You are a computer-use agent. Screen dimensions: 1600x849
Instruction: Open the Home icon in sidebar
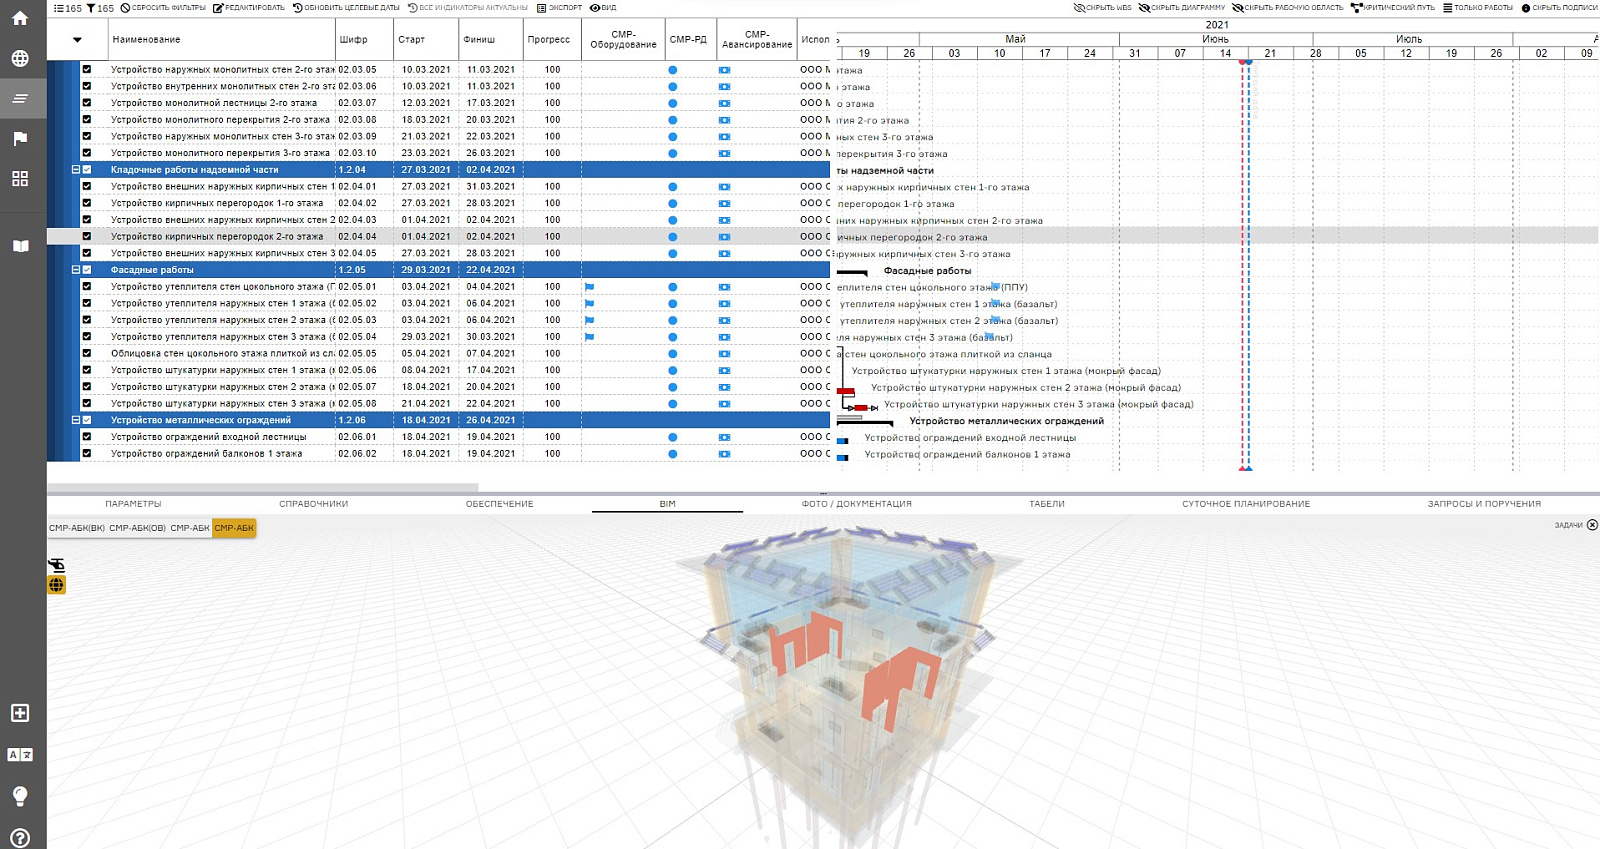point(20,18)
